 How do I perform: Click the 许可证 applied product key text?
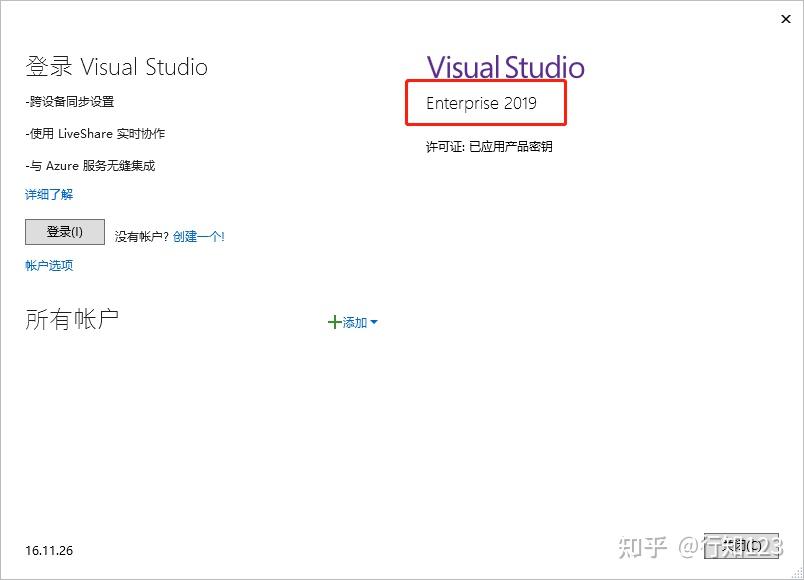(x=489, y=146)
